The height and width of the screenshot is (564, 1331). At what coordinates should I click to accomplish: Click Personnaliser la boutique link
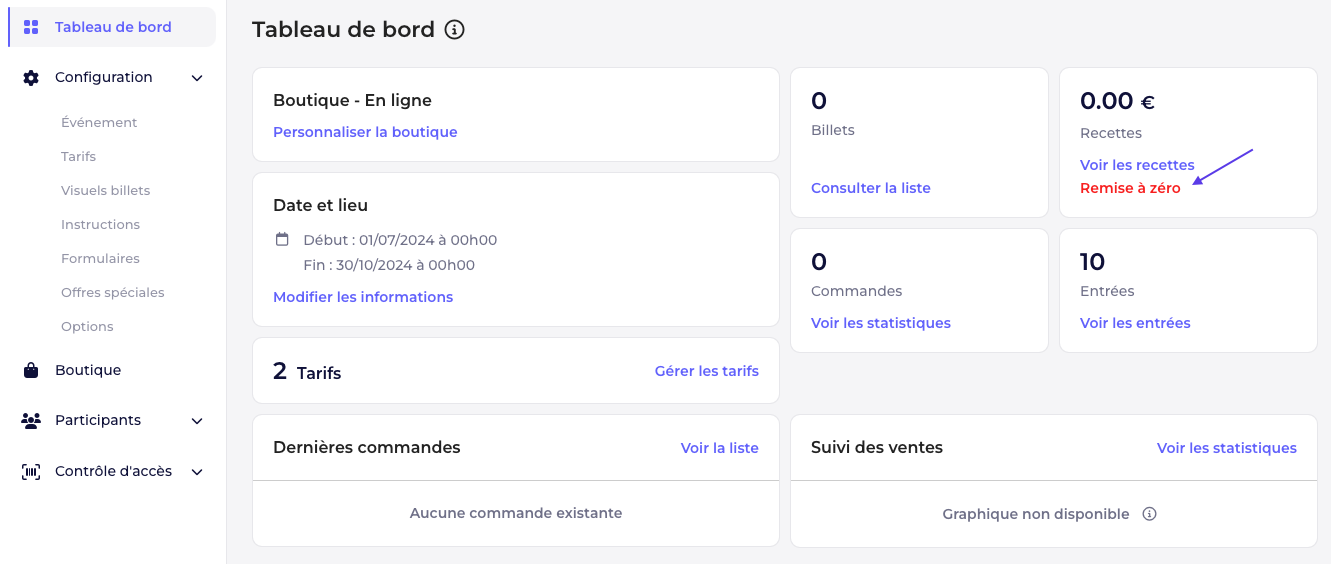pos(365,132)
